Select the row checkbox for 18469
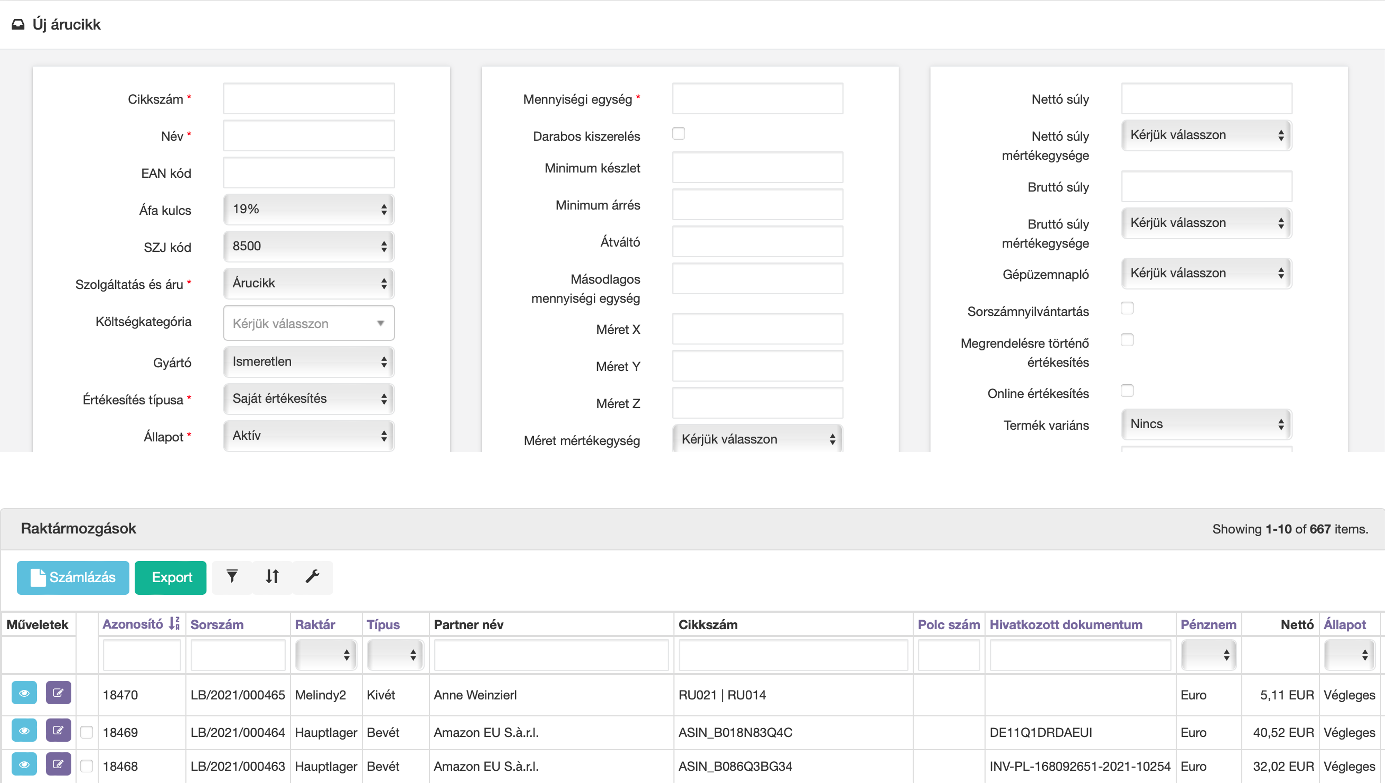Screen dimensions: 1385x783 pyautogui.click(x=87, y=732)
